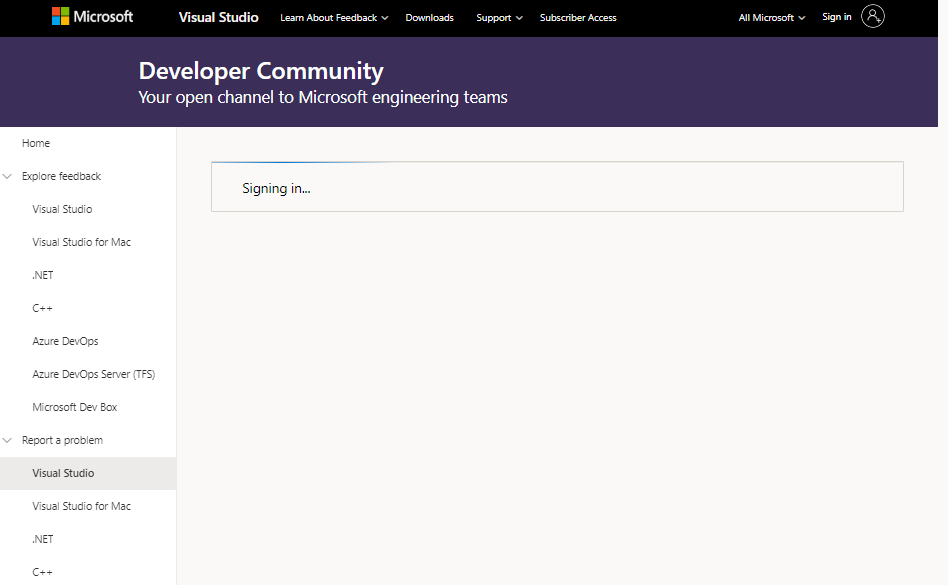Open the user account avatar icon
This screenshot has width=948, height=585.
coord(872,16)
